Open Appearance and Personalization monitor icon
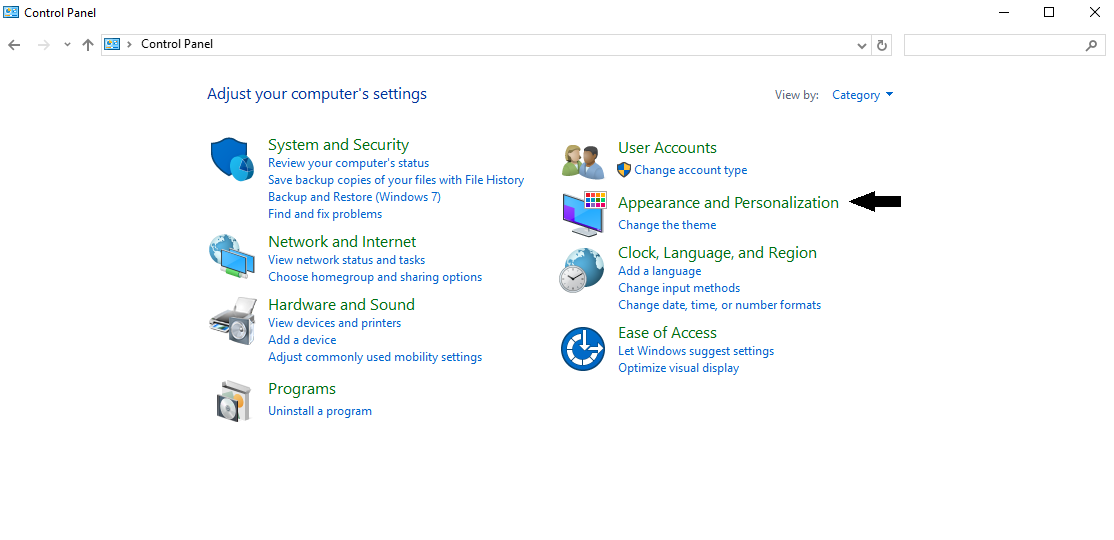The height and width of the screenshot is (540, 1114). click(583, 213)
